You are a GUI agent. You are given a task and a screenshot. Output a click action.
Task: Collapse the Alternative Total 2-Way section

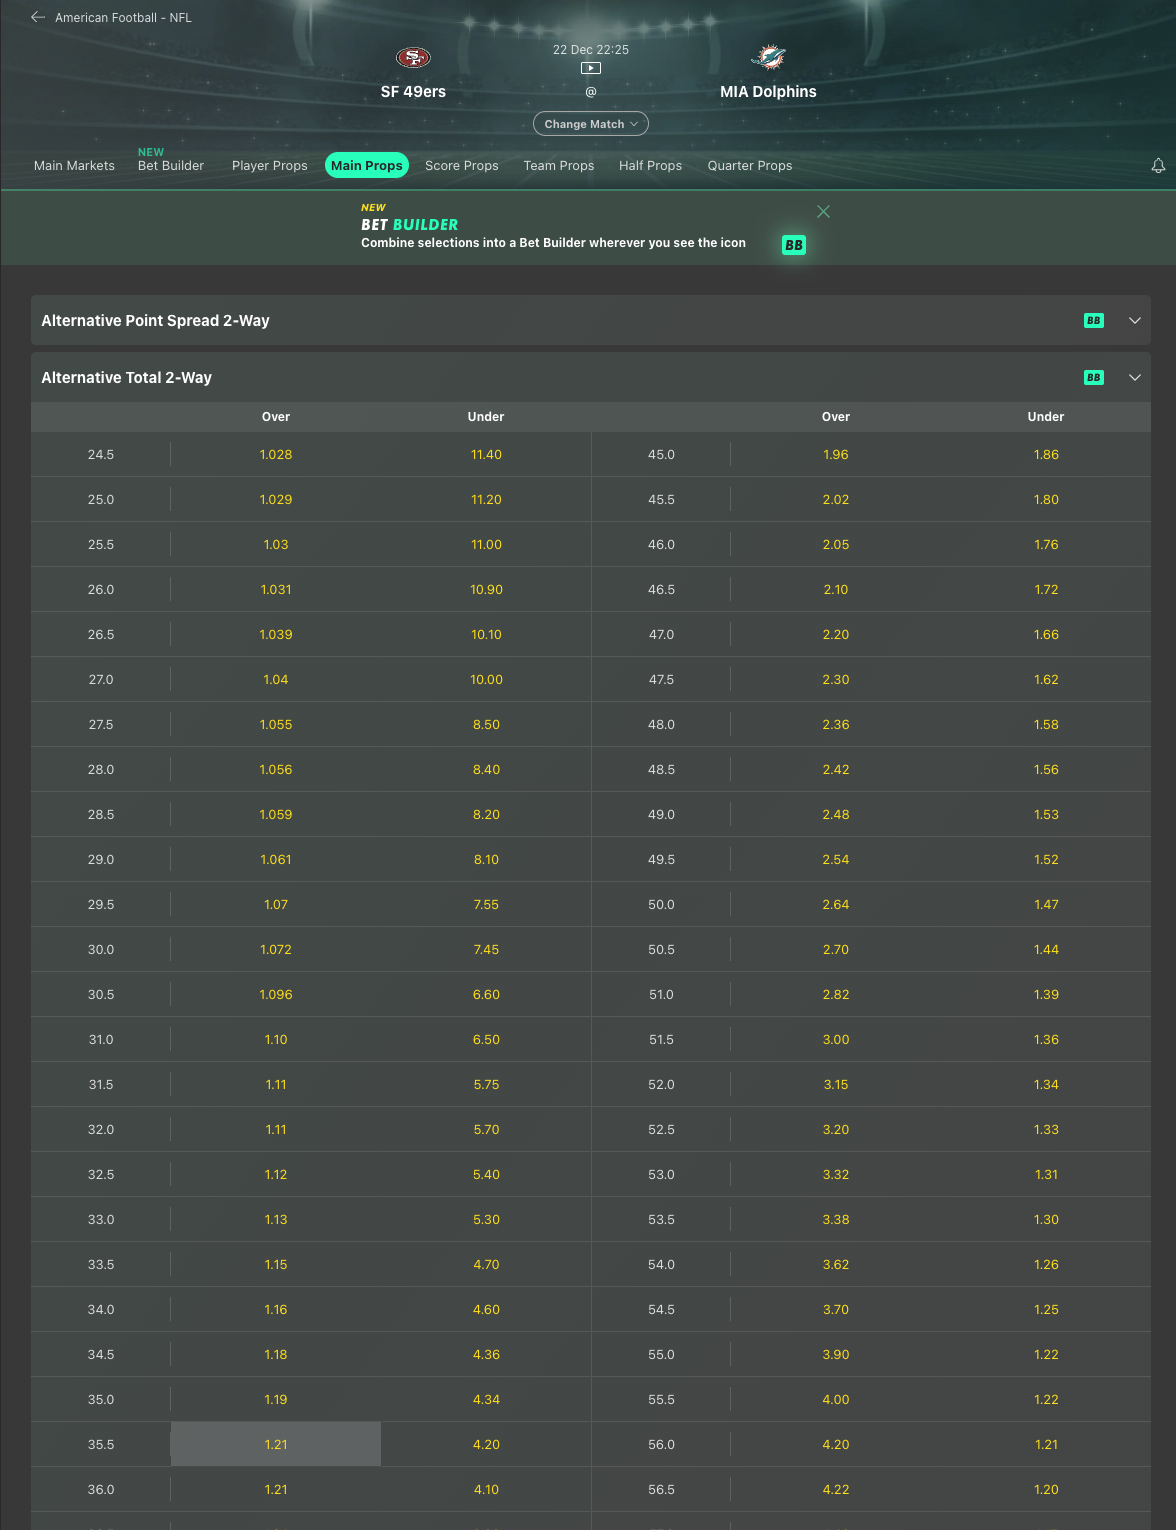pos(1134,378)
